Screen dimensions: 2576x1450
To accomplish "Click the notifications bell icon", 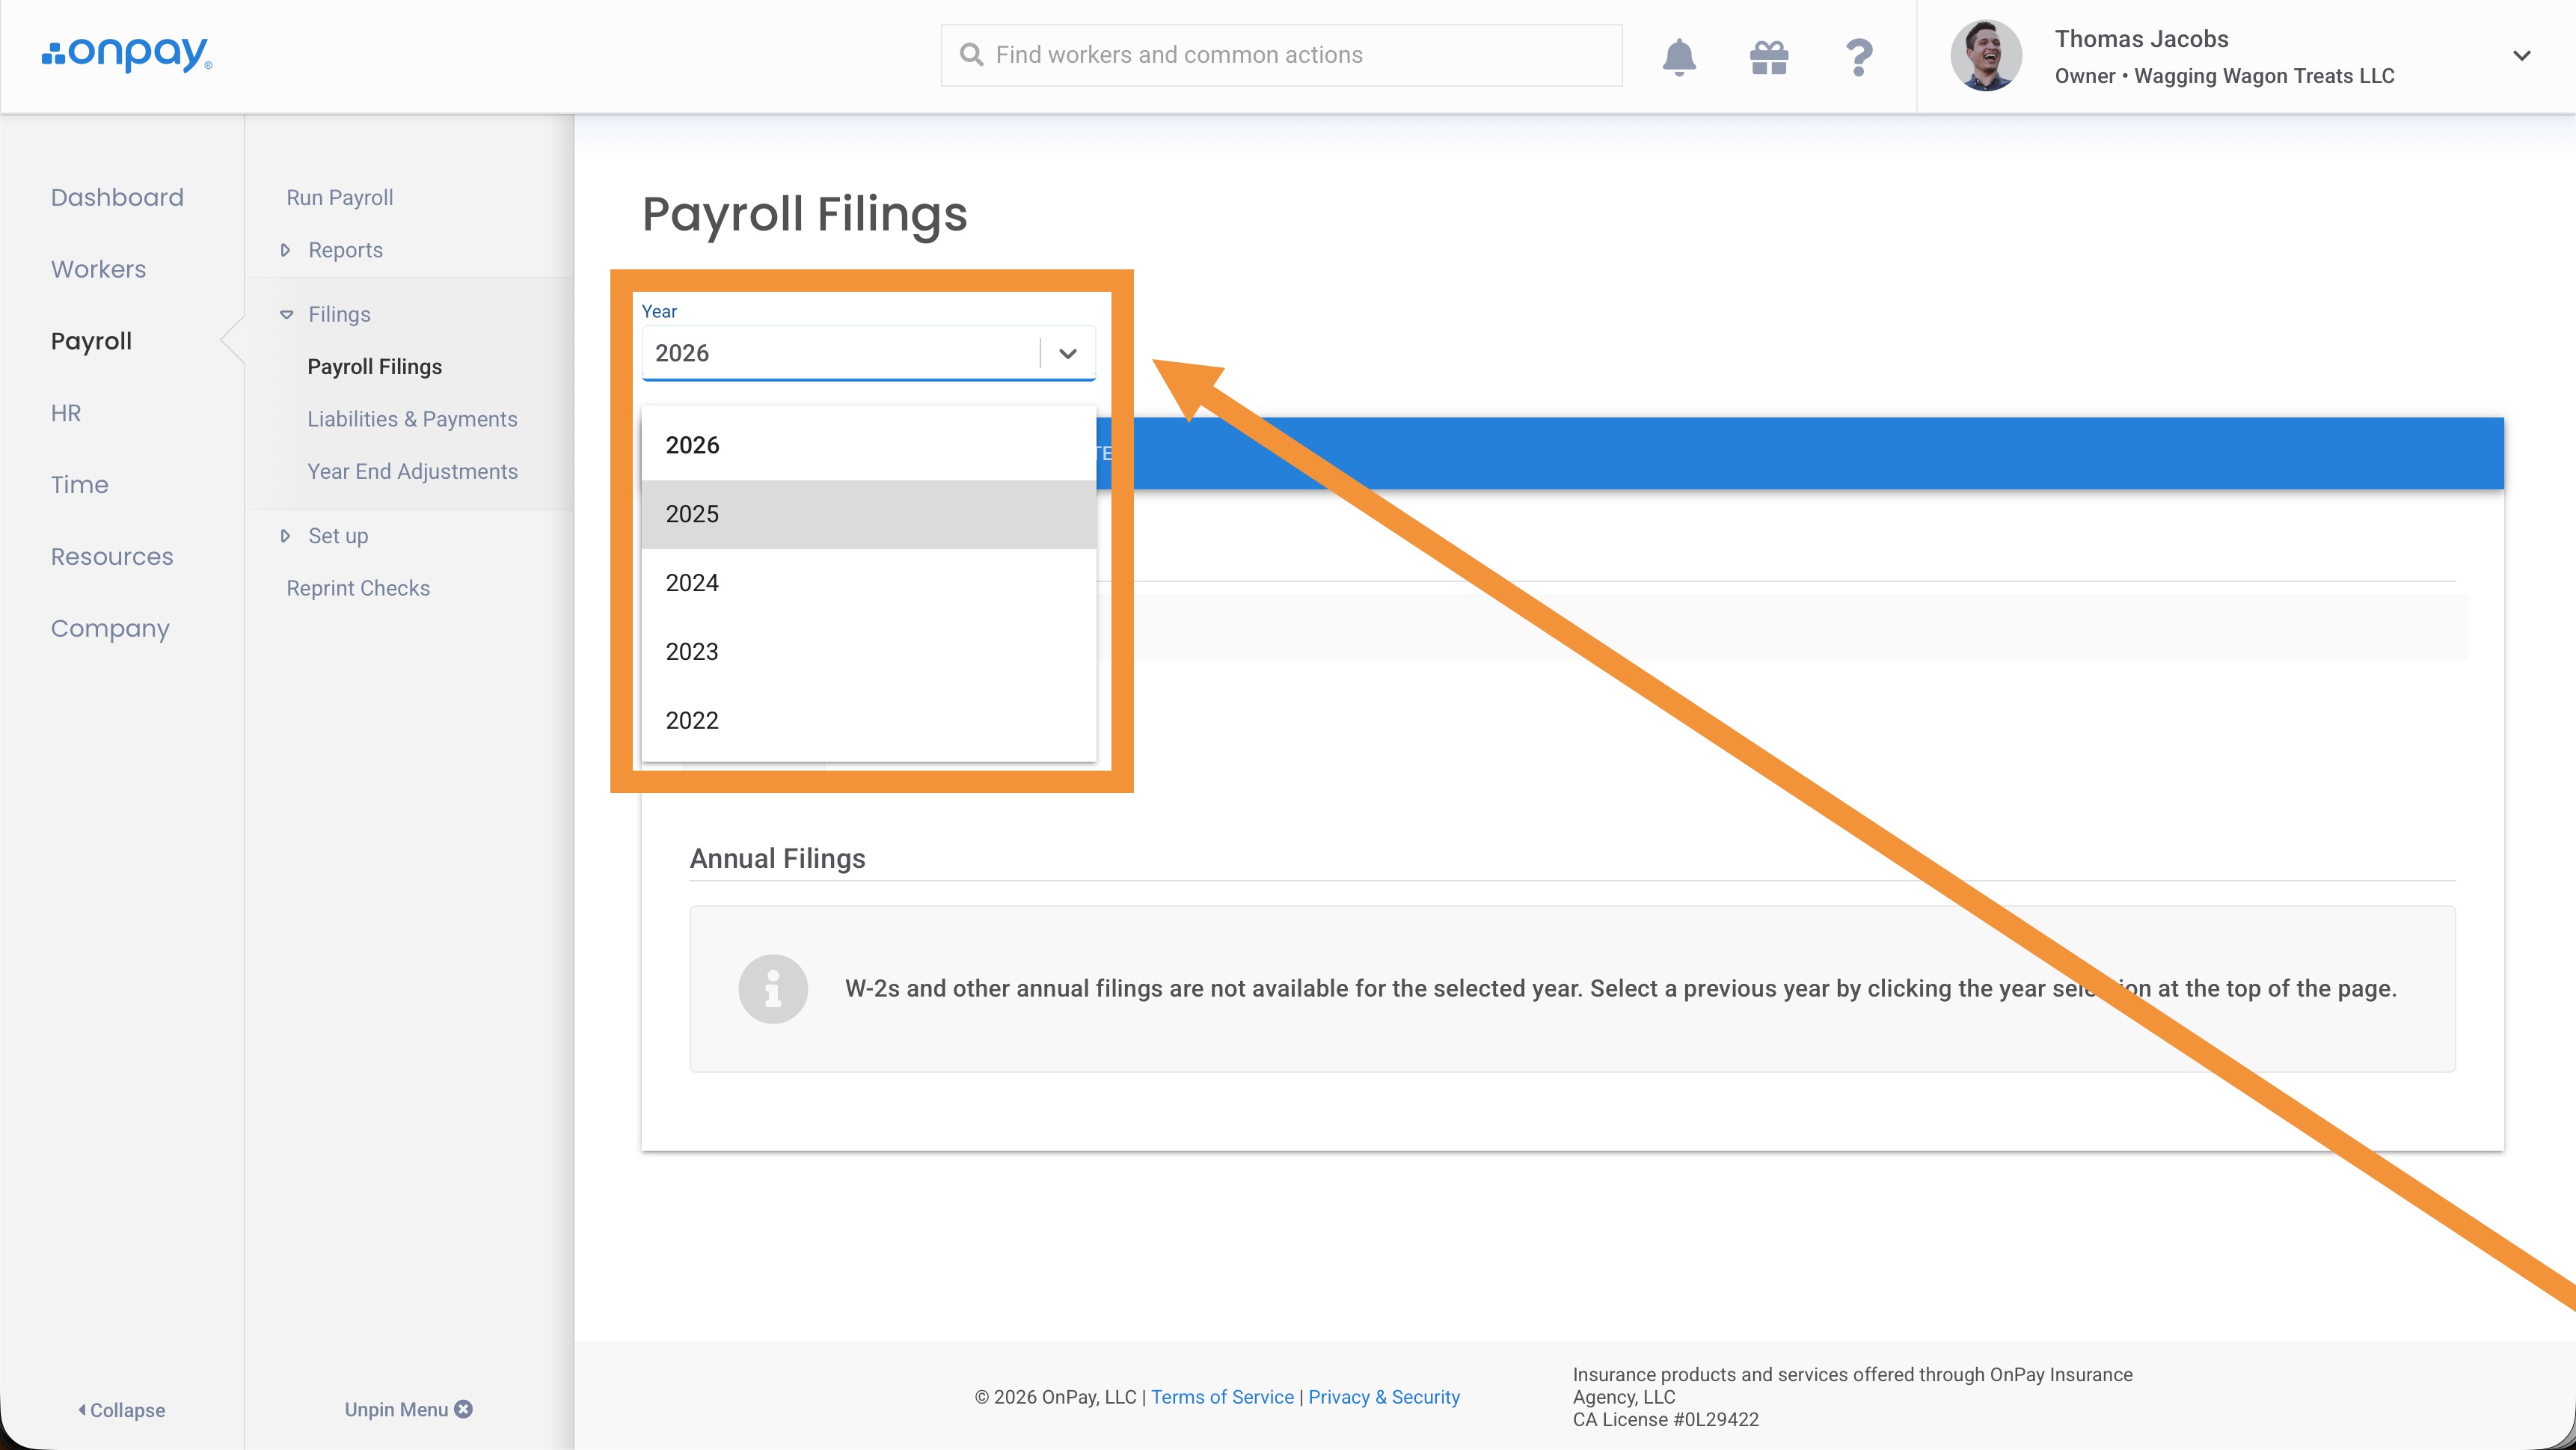I will coord(1679,56).
